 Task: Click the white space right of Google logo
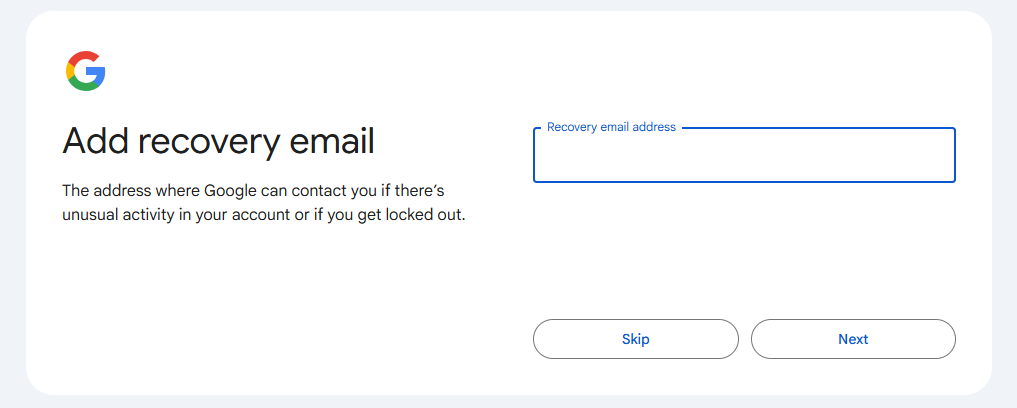(x=300, y=71)
